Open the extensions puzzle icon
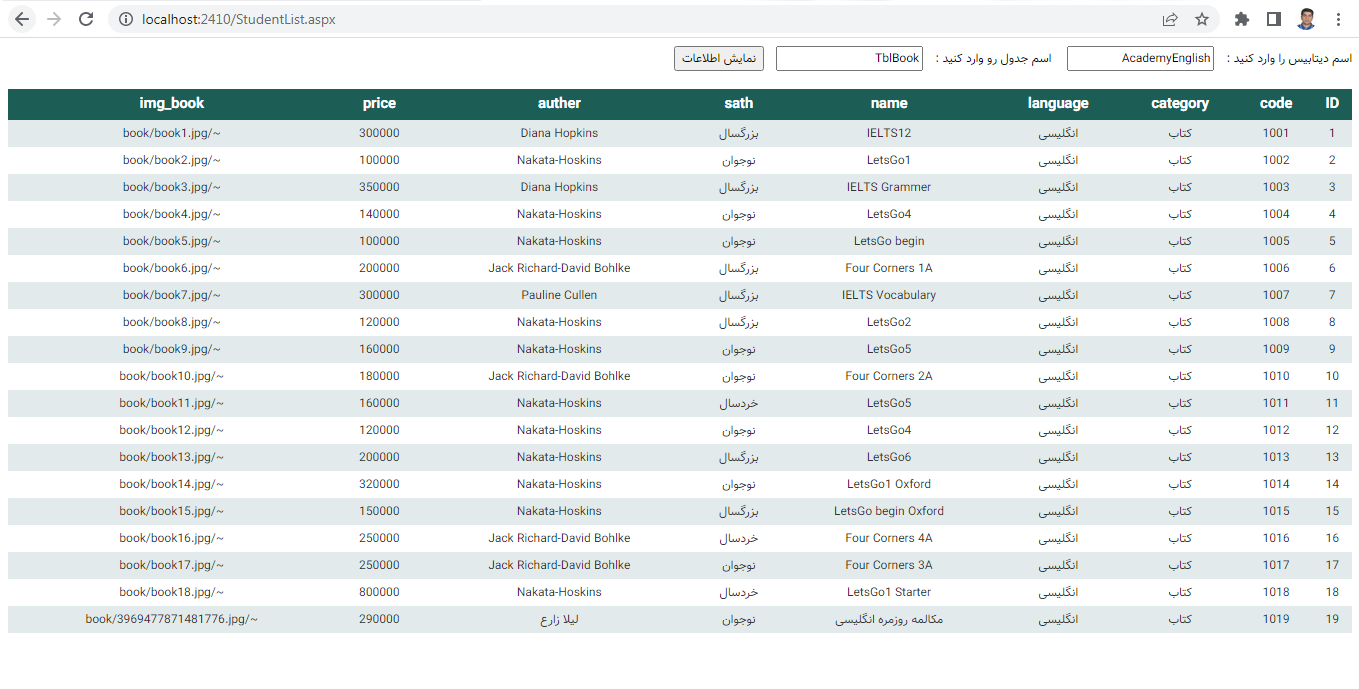1359x689 pixels. [1242, 19]
